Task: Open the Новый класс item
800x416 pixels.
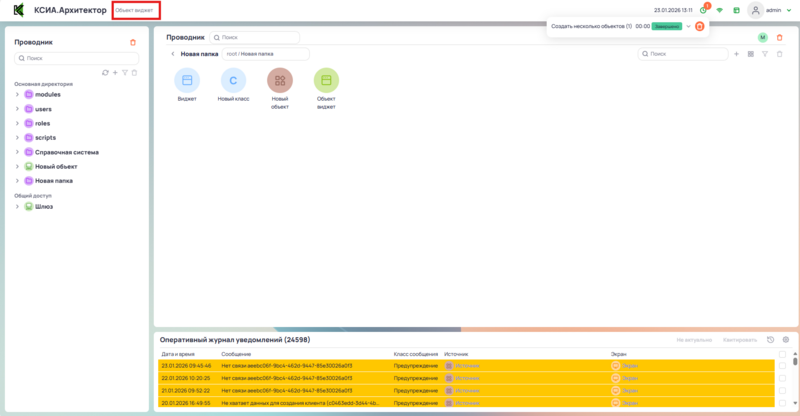Action: coord(233,80)
